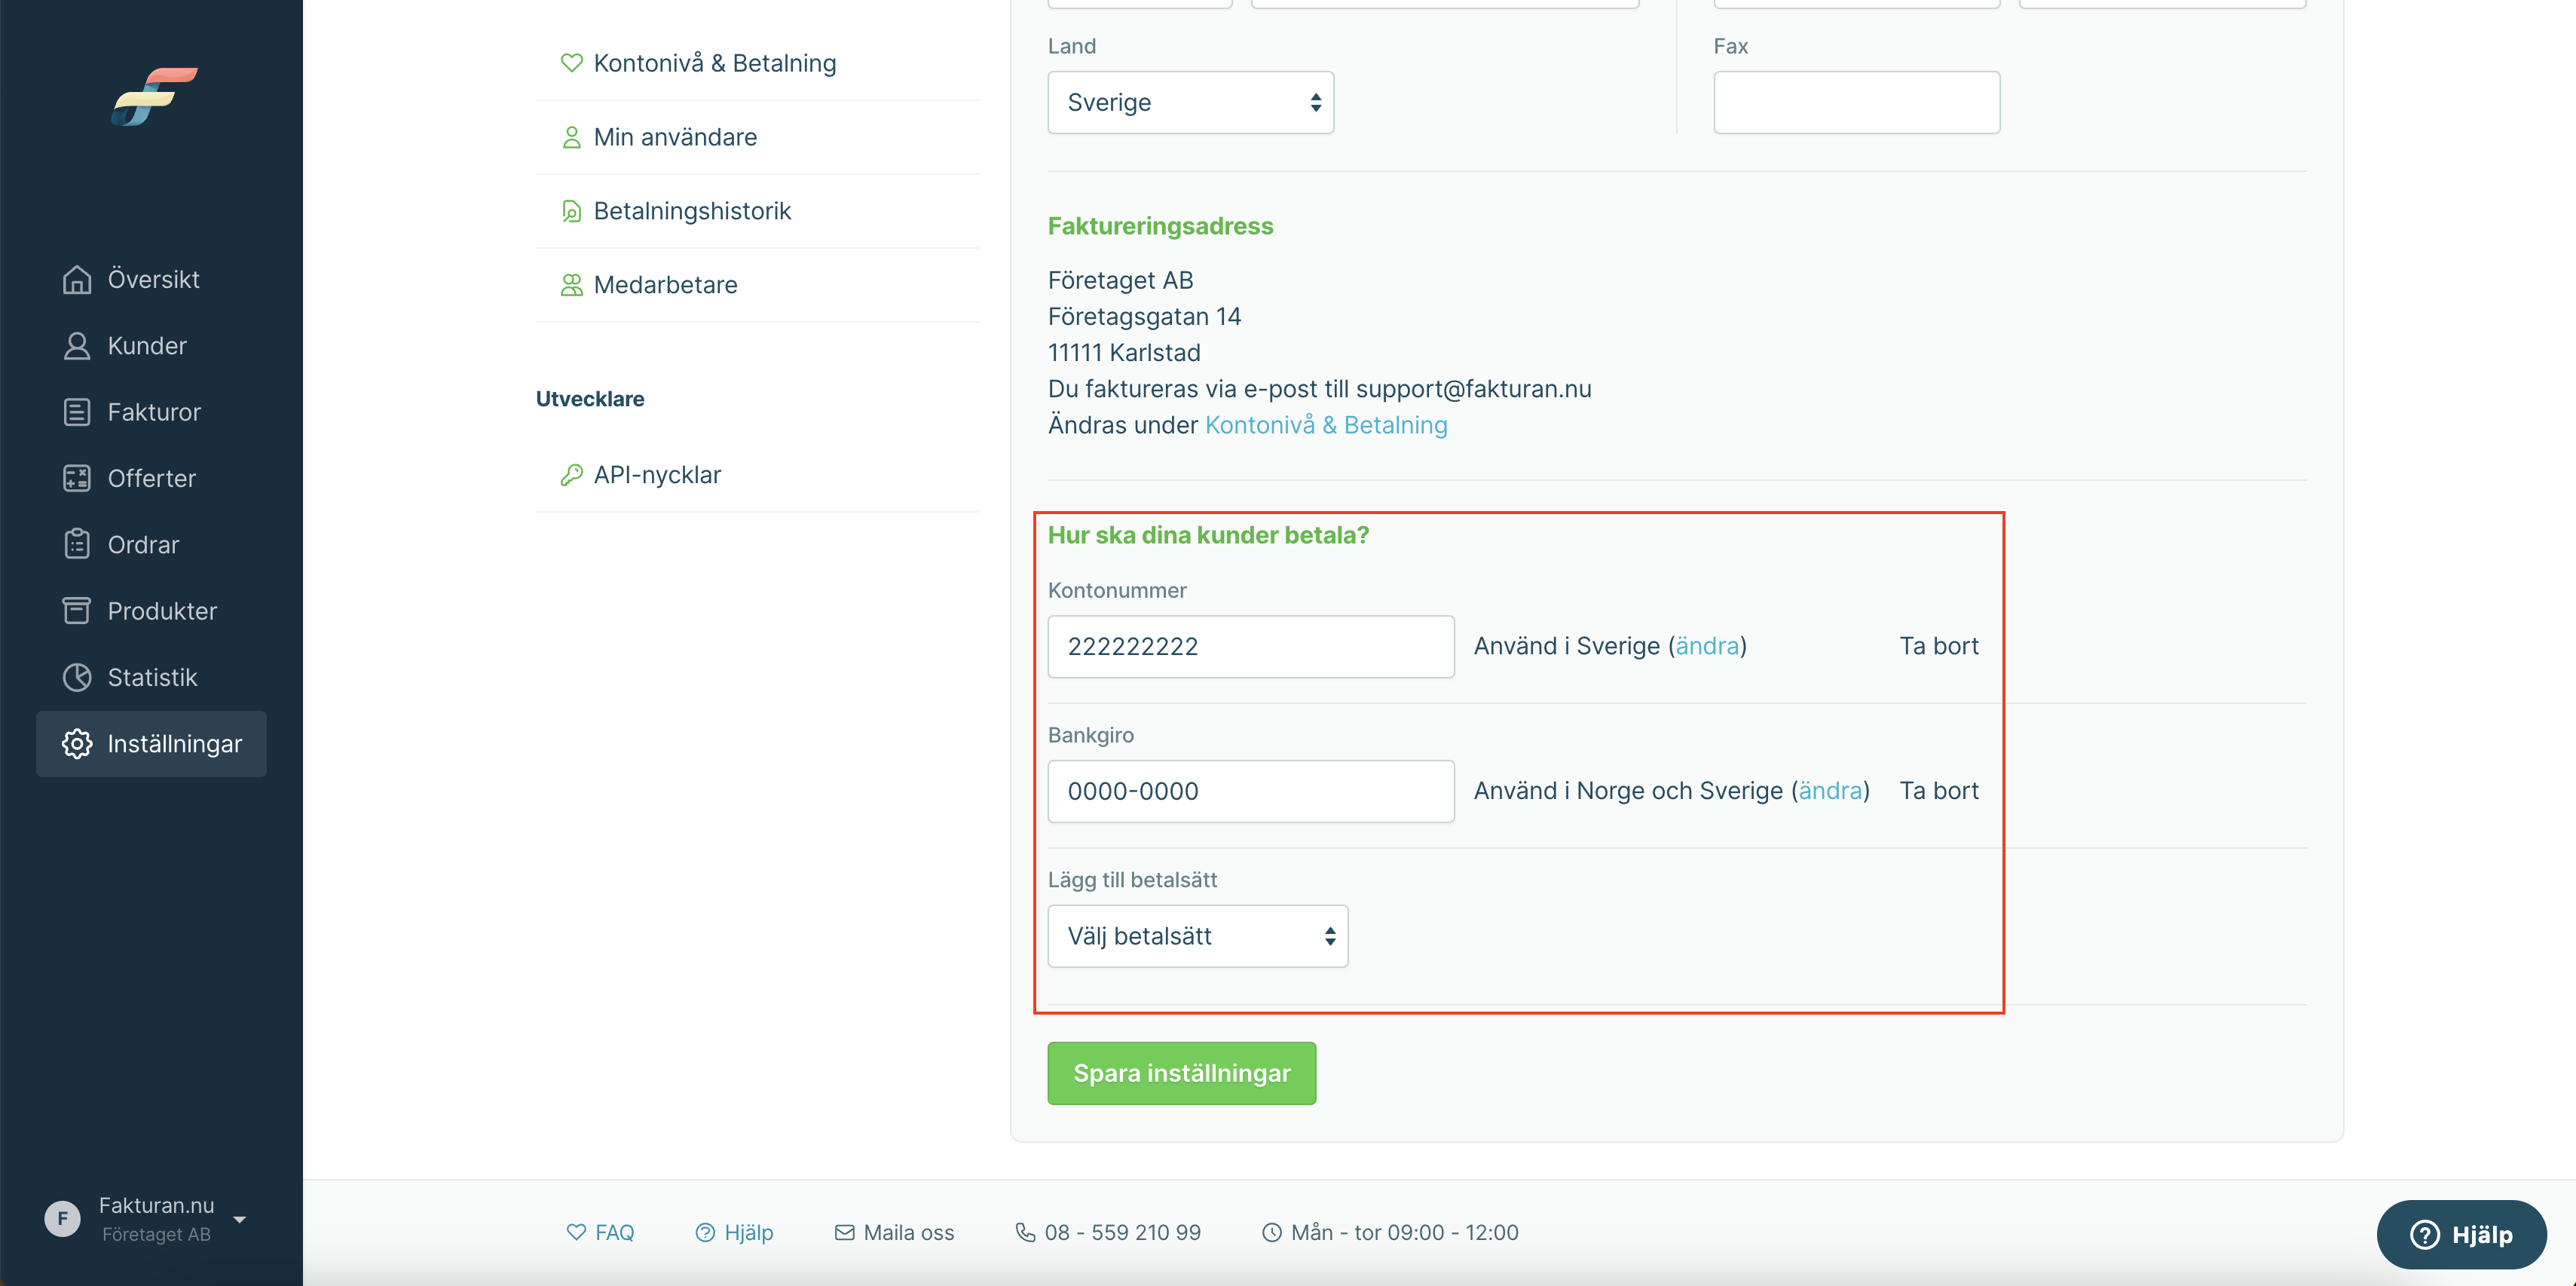
Task: Open the Produkter box icon
Action: [77, 611]
